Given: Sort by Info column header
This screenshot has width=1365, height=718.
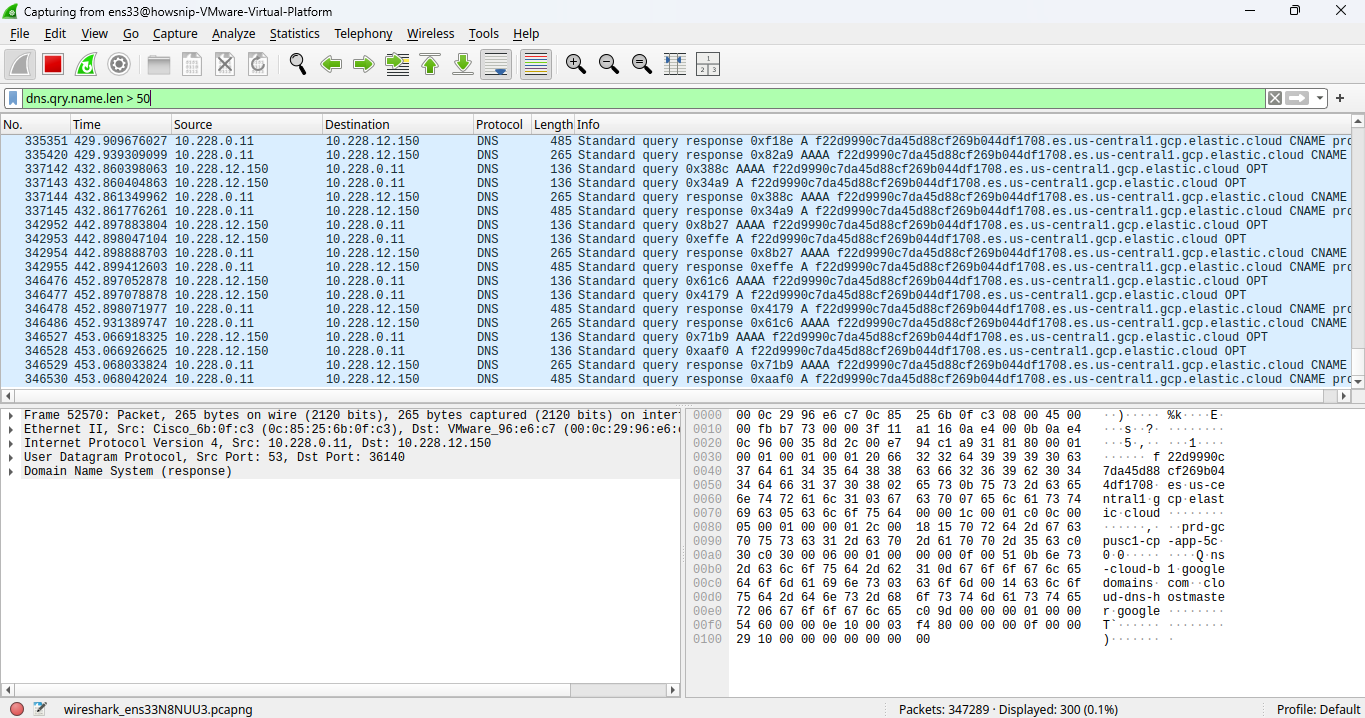Looking at the screenshot, I should 962,124.
